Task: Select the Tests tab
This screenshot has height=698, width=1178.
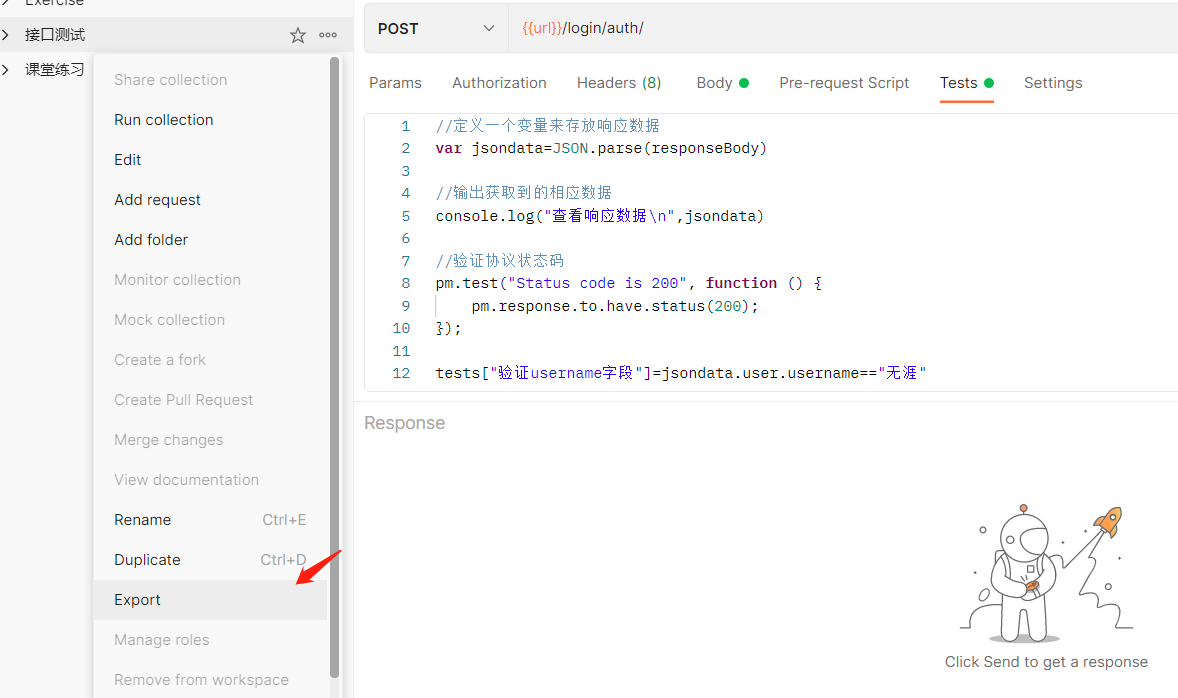Action: point(966,83)
